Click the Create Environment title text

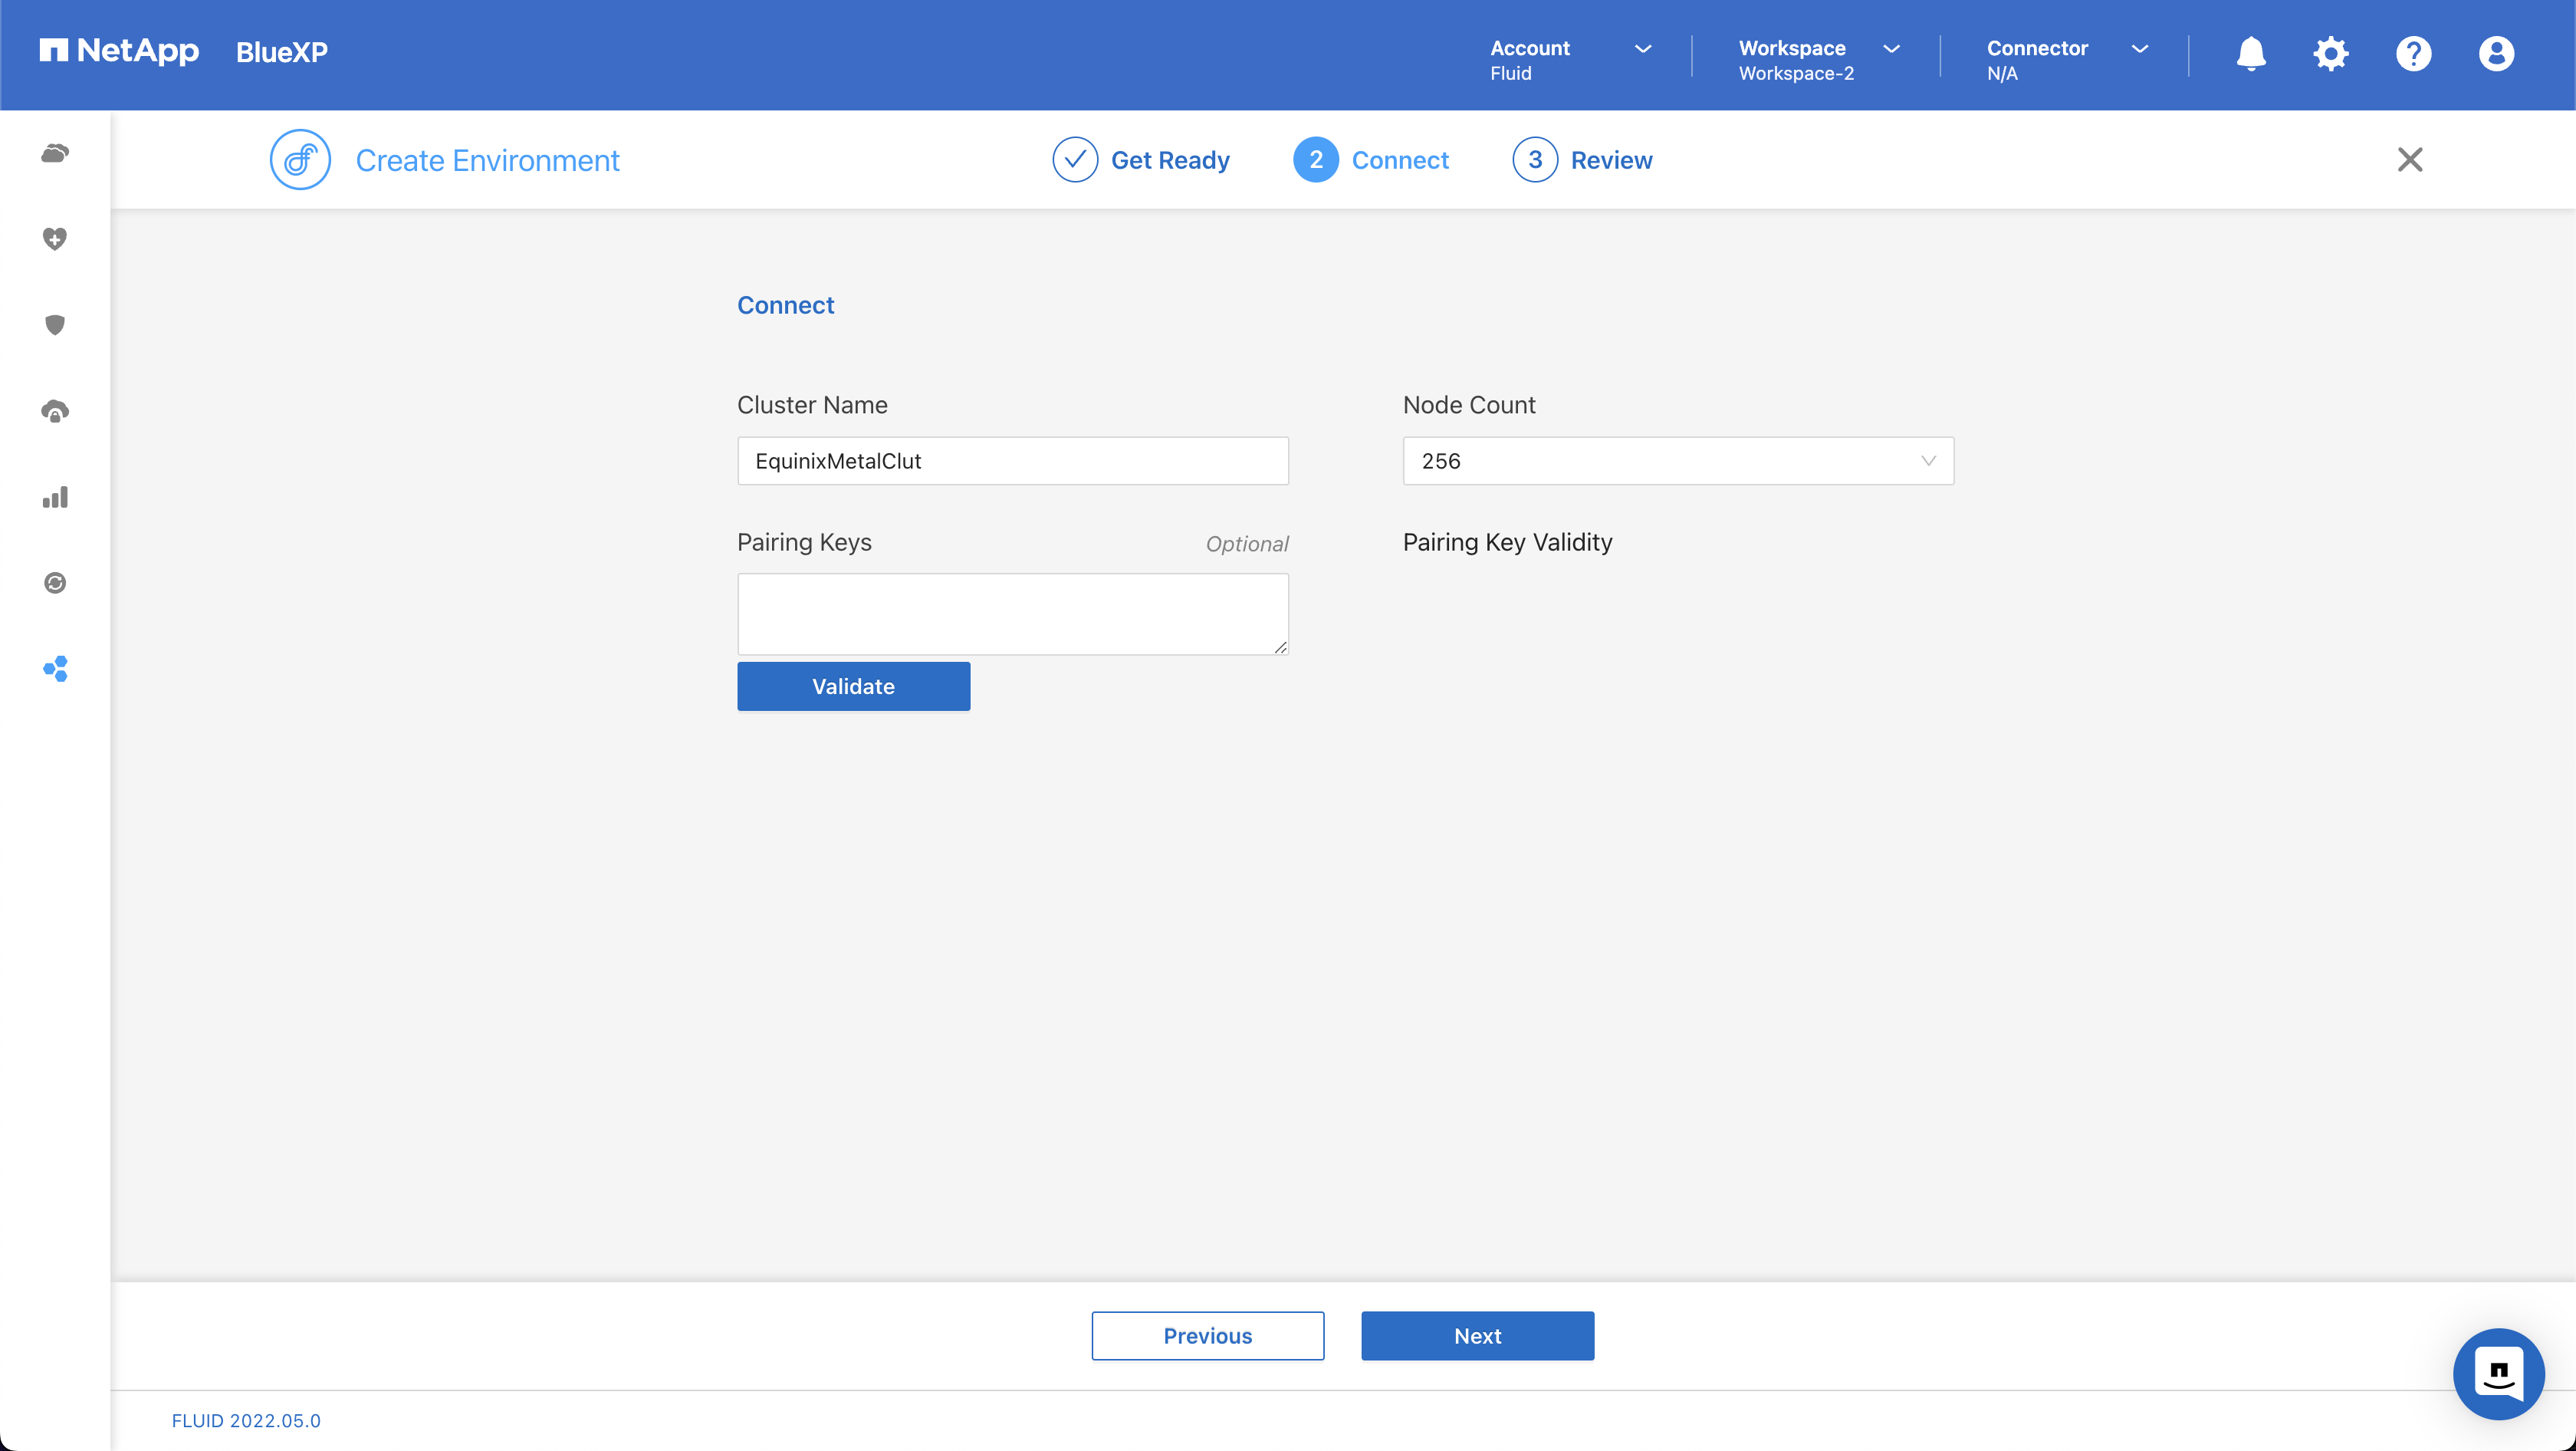(487, 160)
